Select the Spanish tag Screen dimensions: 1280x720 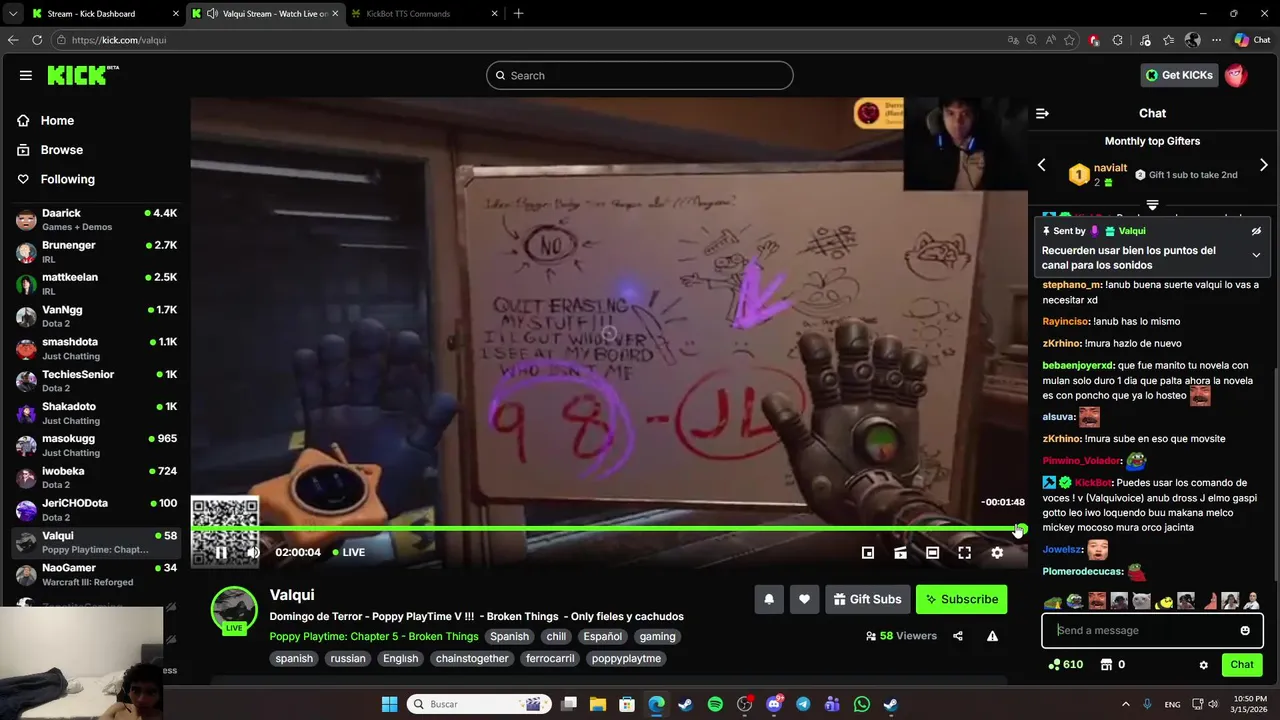click(509, 636)
